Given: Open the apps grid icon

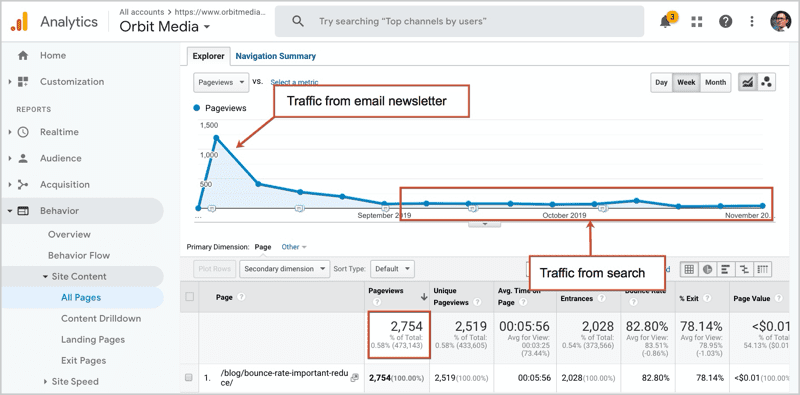Looking at the screenshot, I should pos(696,21).
